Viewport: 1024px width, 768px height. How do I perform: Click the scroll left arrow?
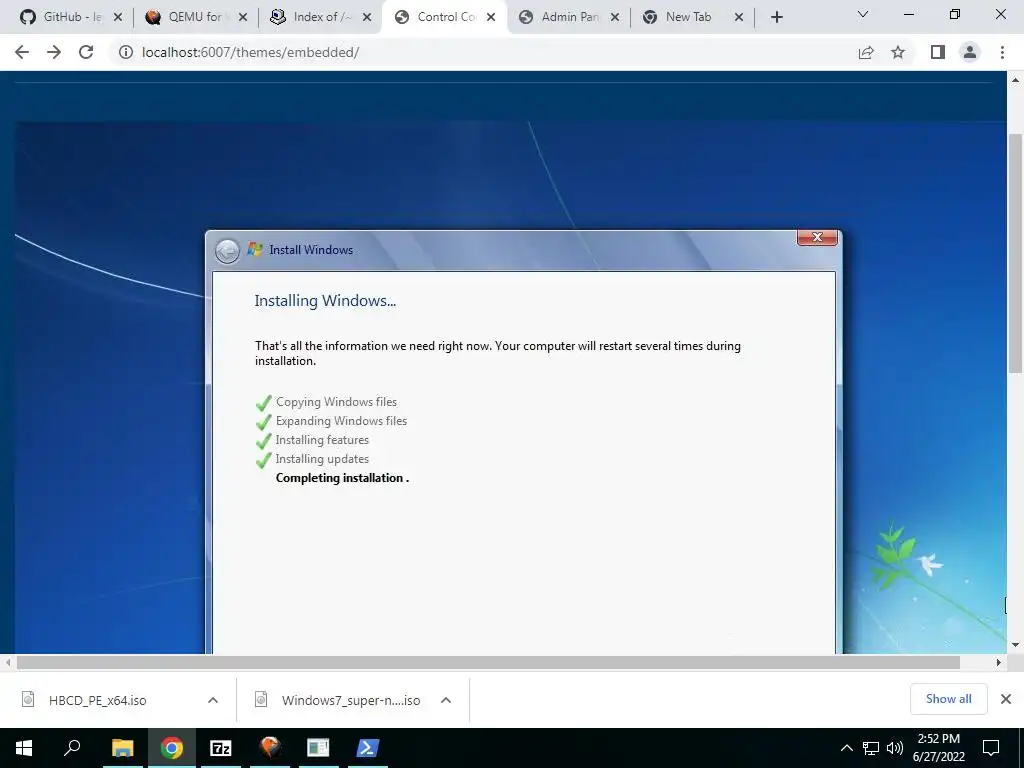click(x=8, y=663)
